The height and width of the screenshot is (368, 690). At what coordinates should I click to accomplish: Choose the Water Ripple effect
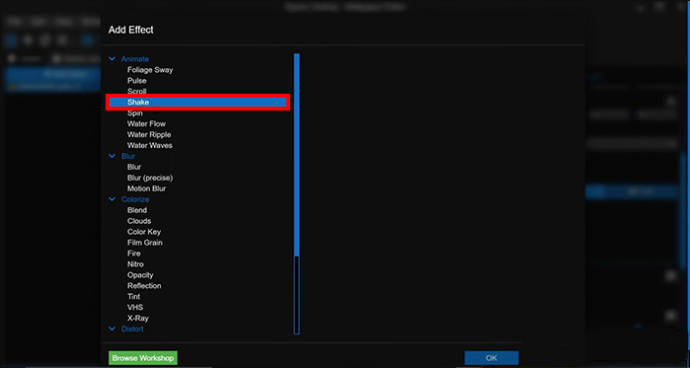coord(149,135)
